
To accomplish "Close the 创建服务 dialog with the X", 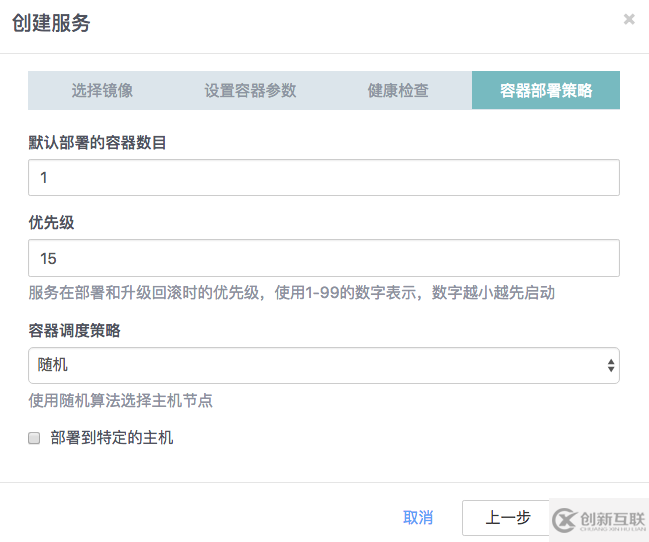I will [629, 19].
